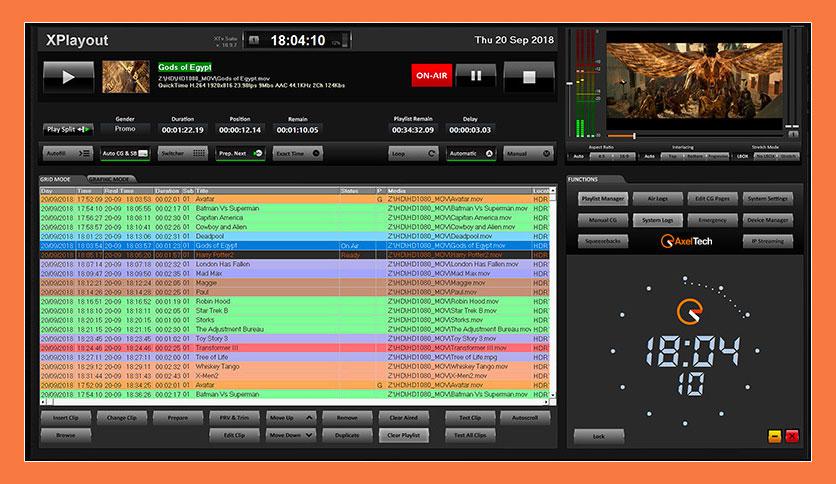The width and height of the screenshot is (836, 484).
Task: Expand the Manual mode dropdown
Action: [528, 154]
